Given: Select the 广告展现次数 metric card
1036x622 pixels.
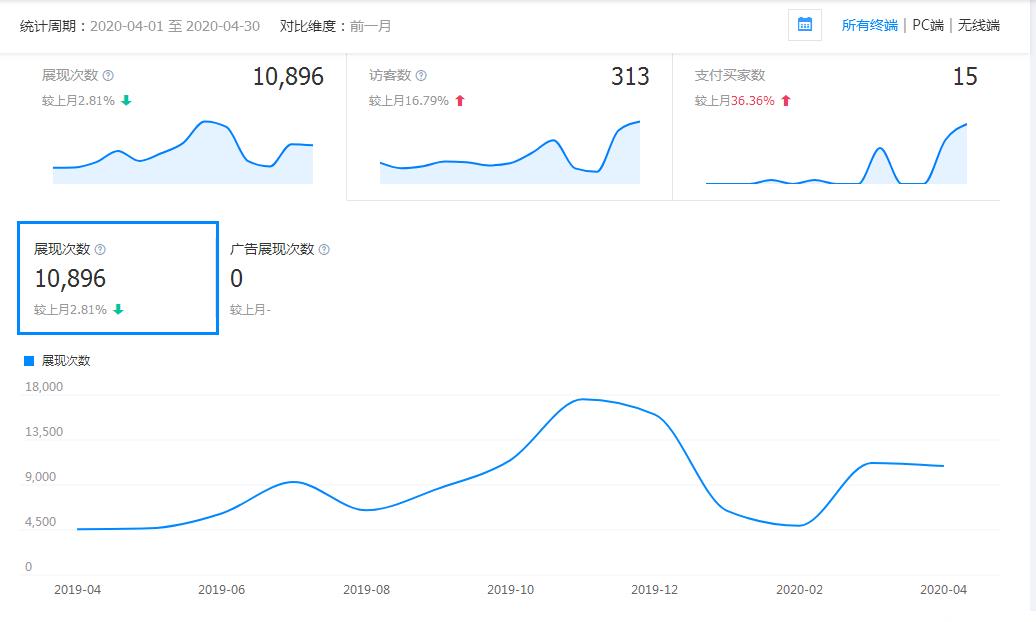Looking at the screenshot, I should pyautogui.click(x=280, y=277).
